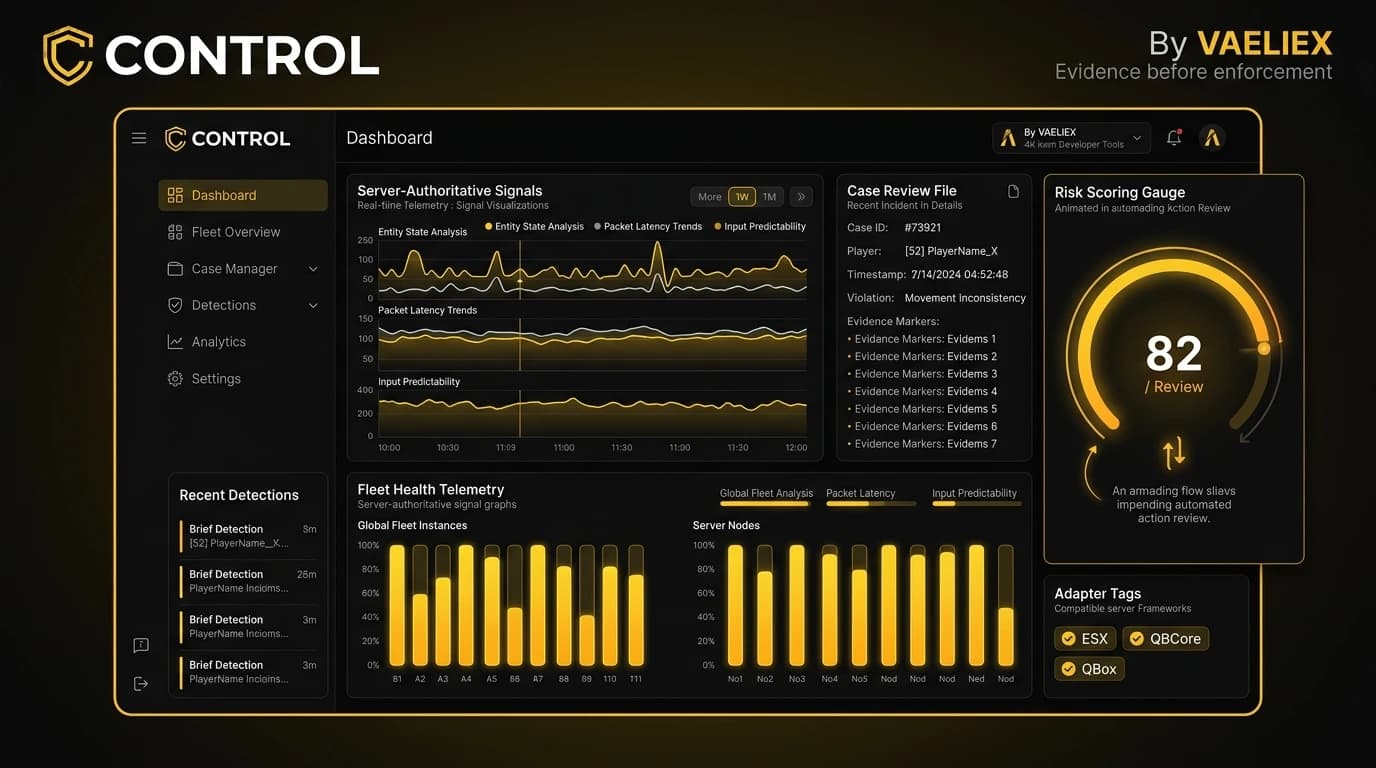Click Case ID #73921
The width and height of the screenshot is (1376, 768).
click(x=923, y=228)
